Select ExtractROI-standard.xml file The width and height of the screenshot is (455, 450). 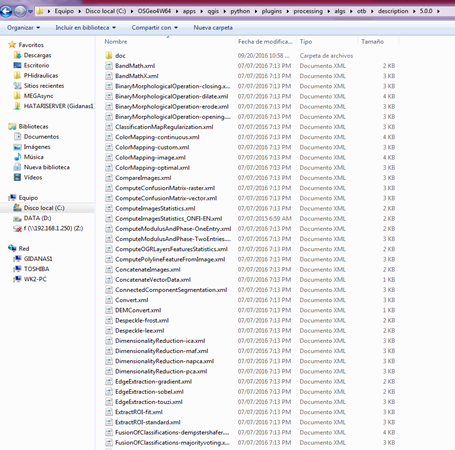click(148, 422)
